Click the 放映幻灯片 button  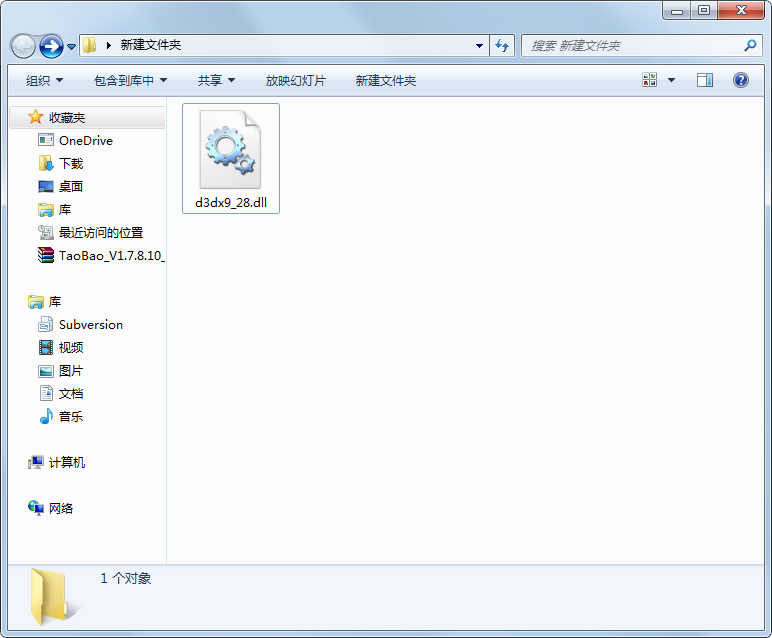(295, 80)
